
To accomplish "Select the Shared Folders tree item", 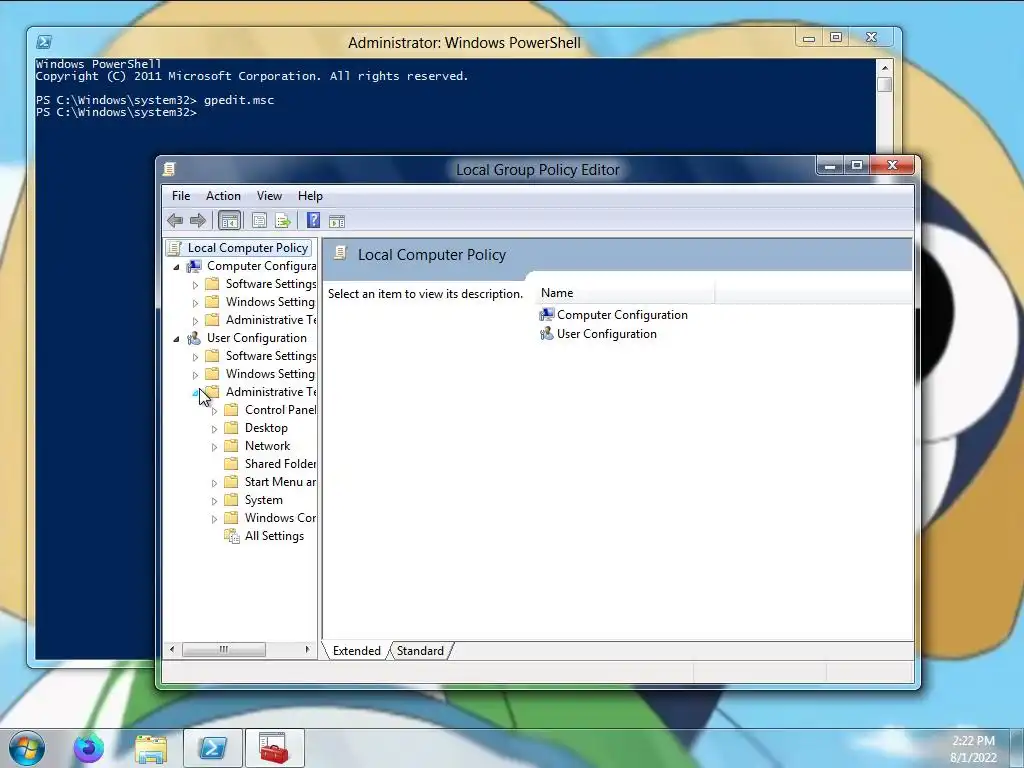I will pos(280,464).
